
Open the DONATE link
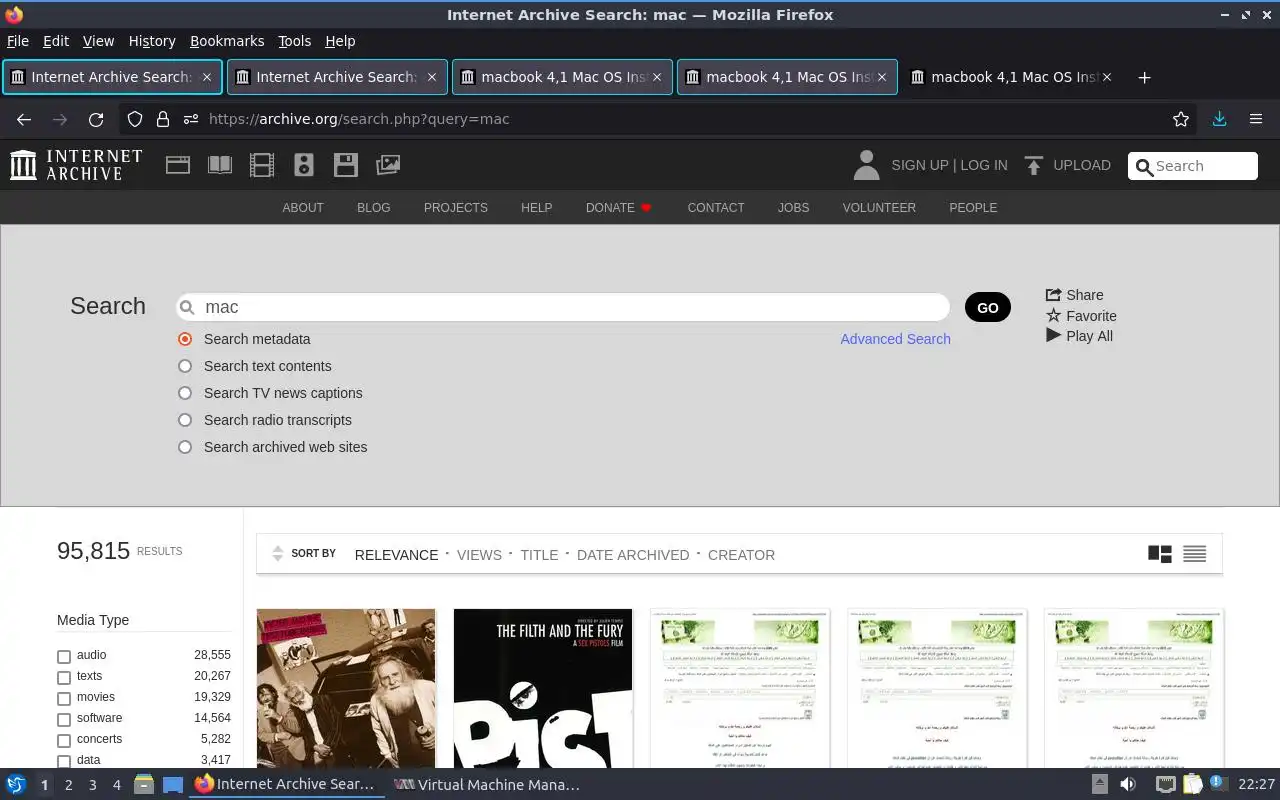click(618, 208)
